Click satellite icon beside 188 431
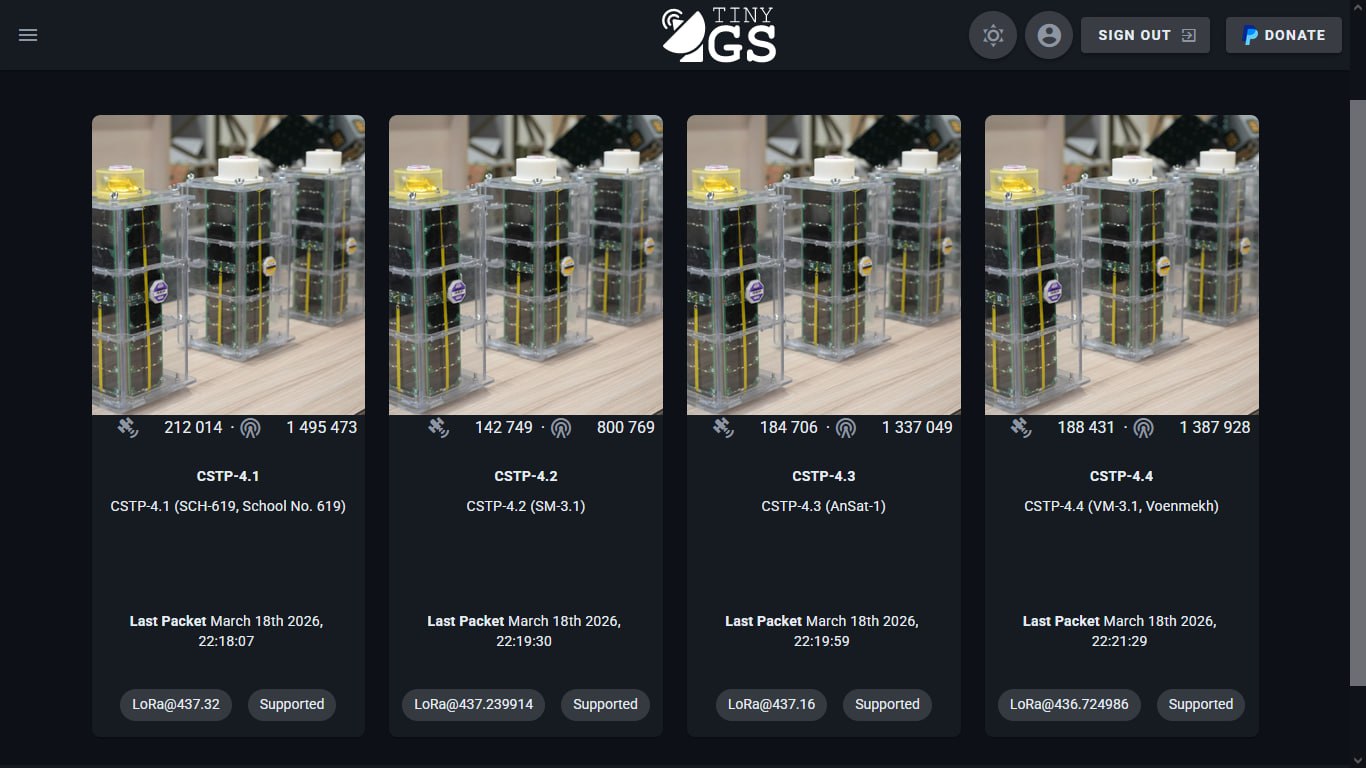Image resolution: width=1366 pixels, height=768 pixels. click(1021, 427)
